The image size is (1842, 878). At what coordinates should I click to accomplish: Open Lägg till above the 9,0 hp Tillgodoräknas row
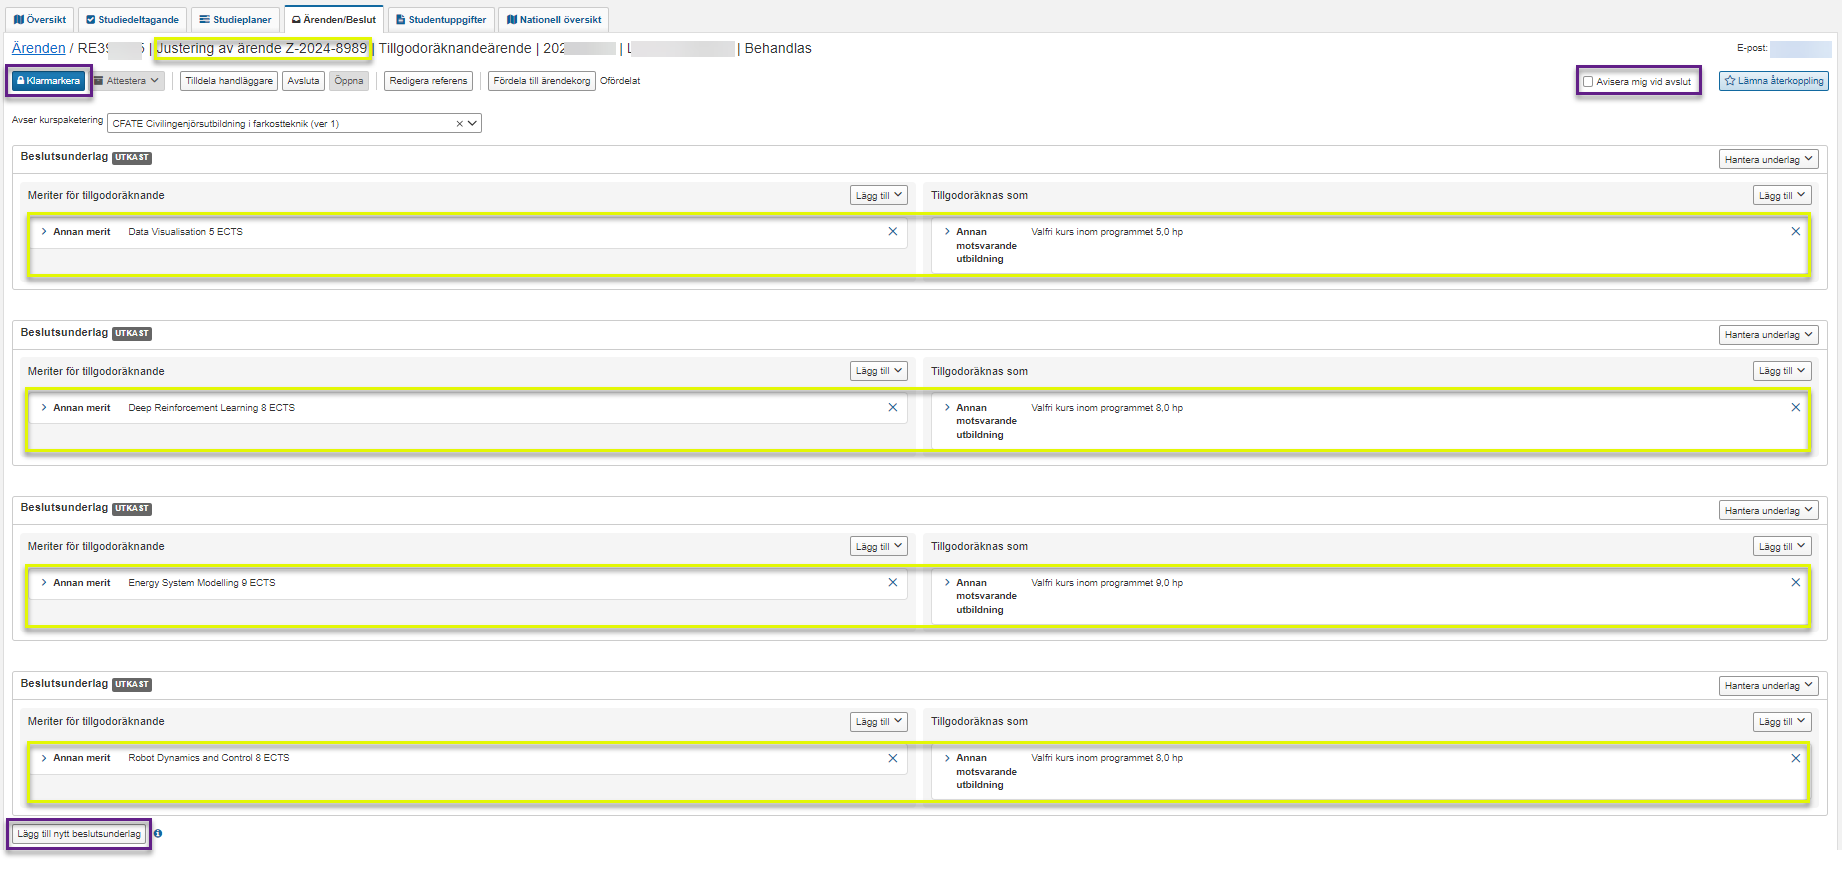(1782, 547)
